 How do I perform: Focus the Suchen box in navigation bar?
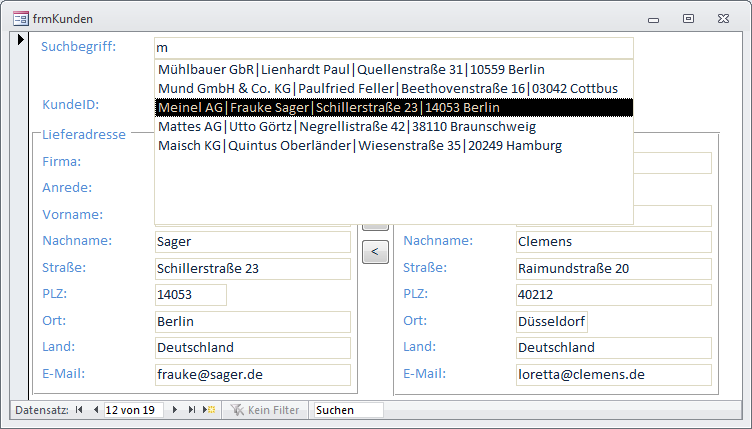[x=347, y=410]
